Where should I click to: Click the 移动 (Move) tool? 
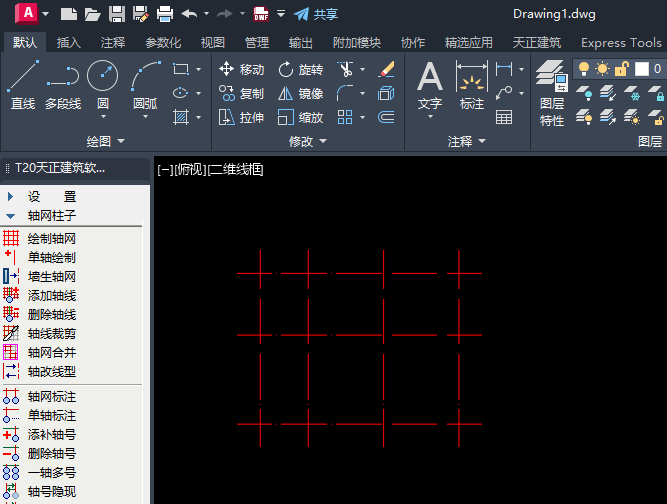241,70
